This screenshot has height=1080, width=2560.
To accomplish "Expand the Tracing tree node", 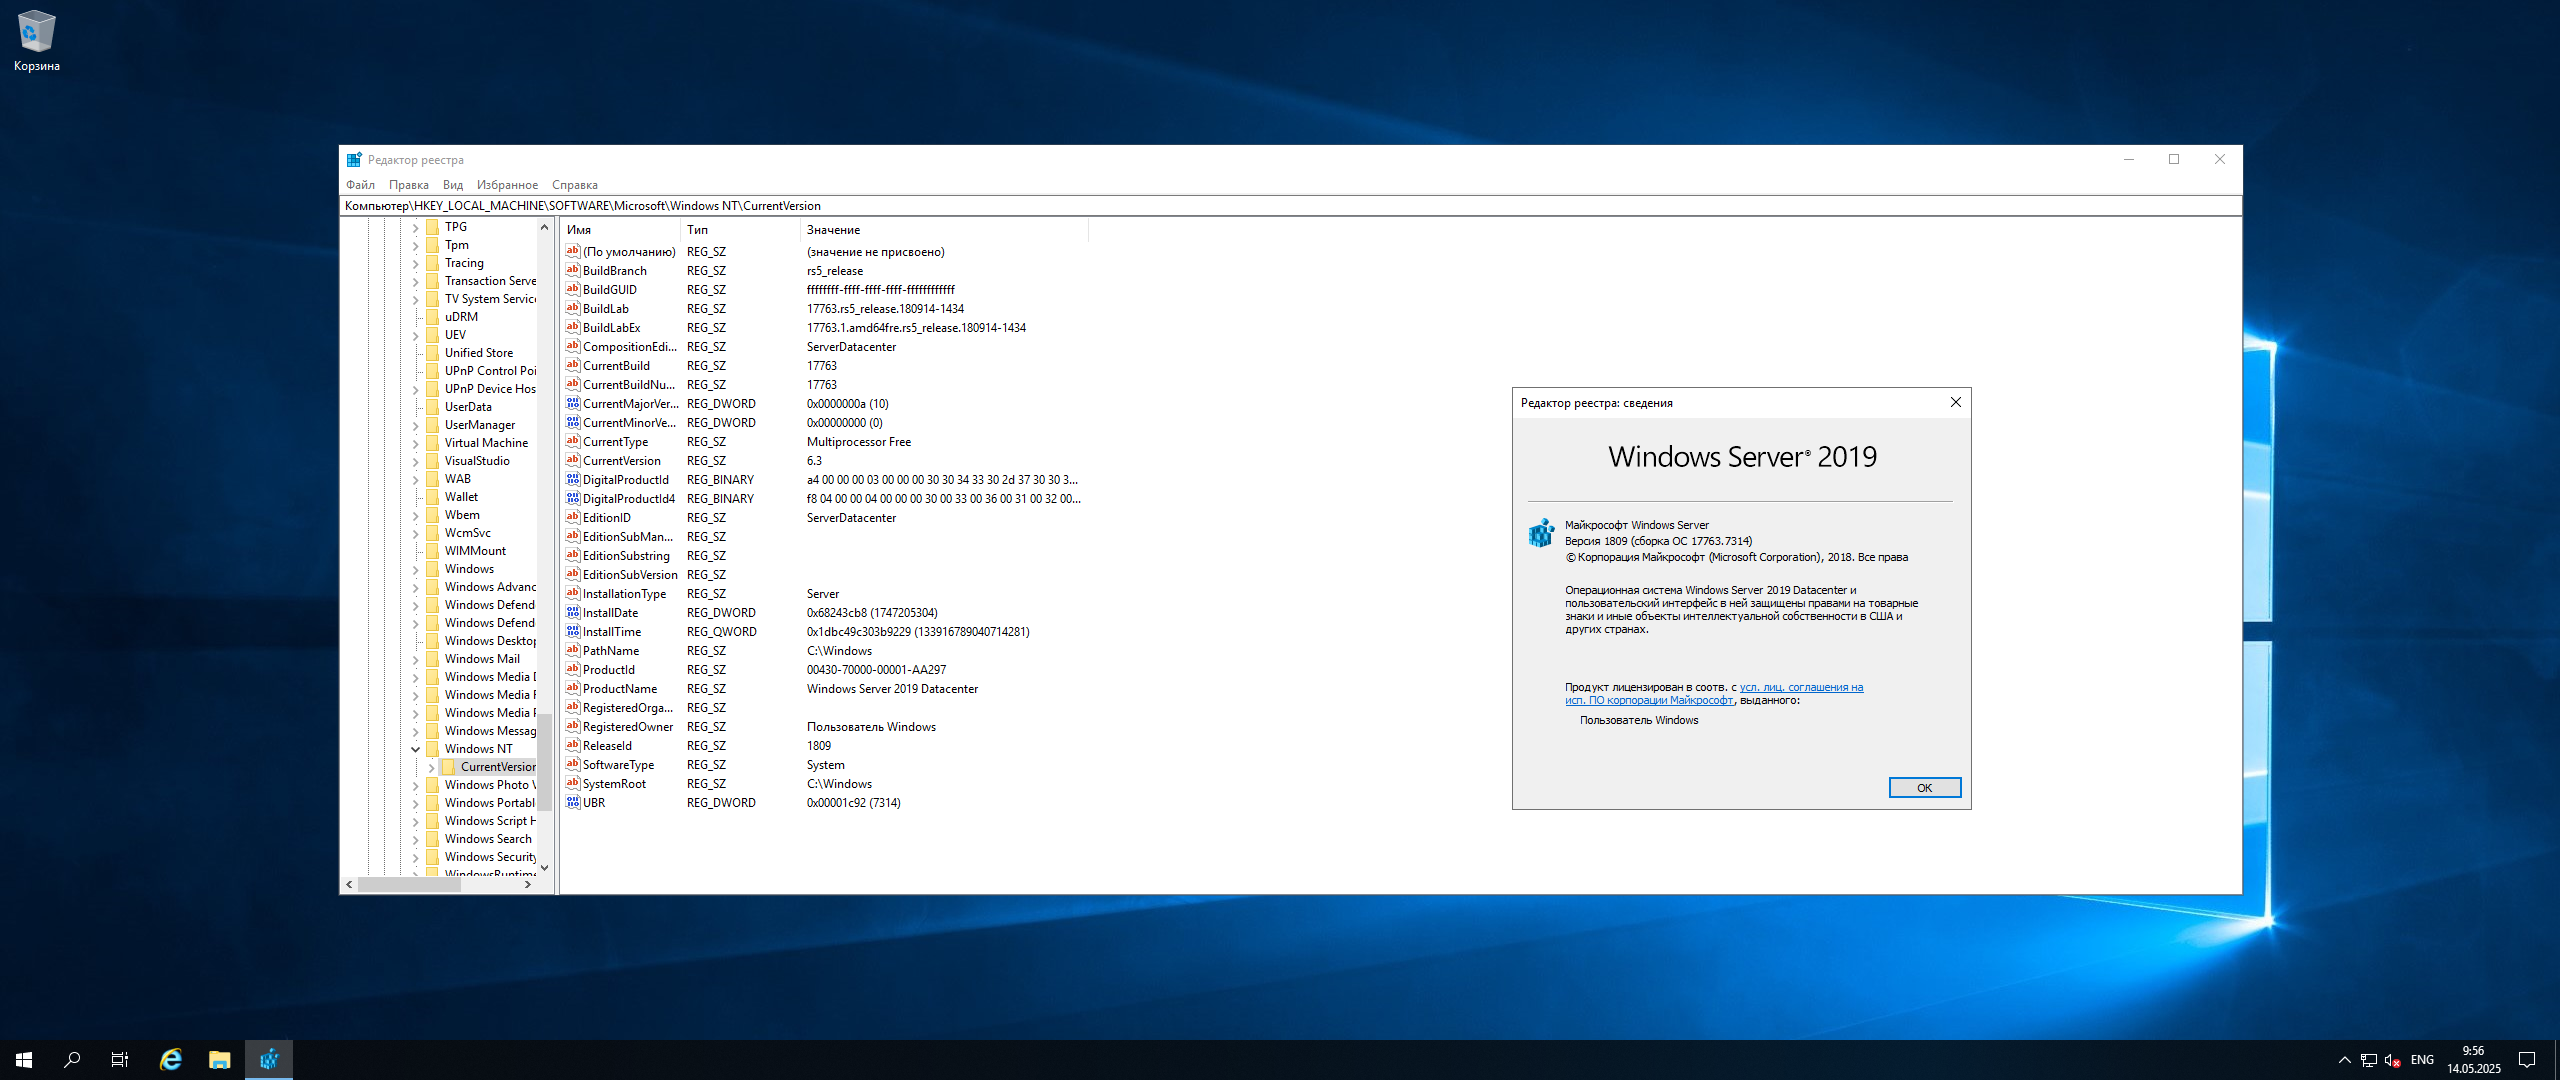I will [x=415, y=263].
